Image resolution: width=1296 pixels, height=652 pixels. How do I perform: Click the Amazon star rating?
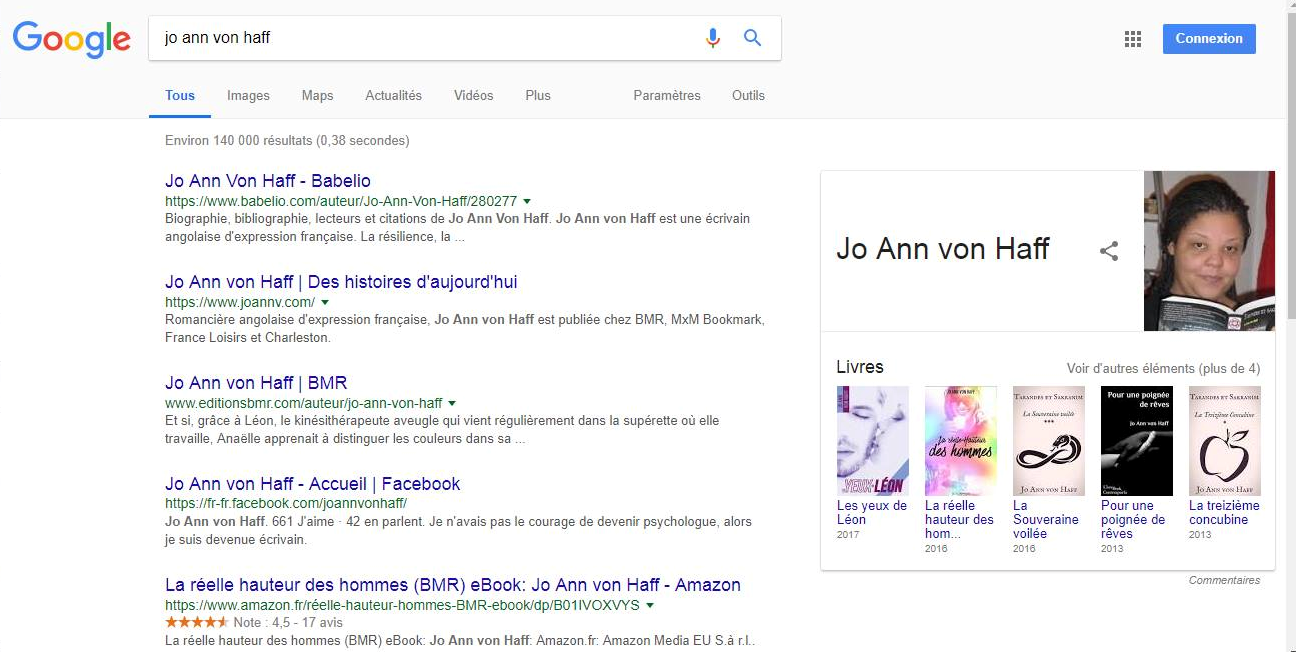pyautogui.click(x=197, y=622)
